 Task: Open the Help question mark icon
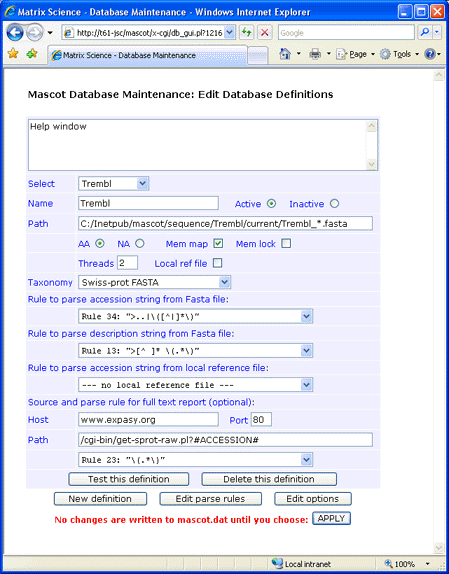(430, 54)
